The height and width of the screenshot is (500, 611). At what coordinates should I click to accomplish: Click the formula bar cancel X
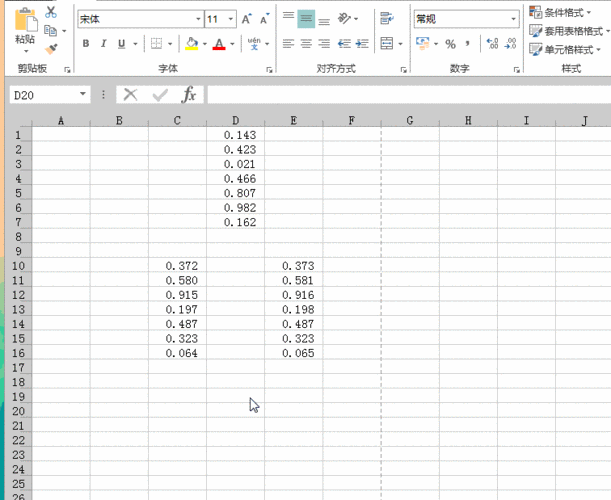pyautogui.click(x=131, y=94)
